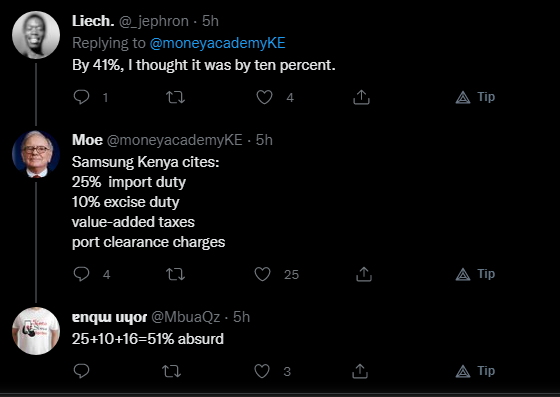The image size is (560, 397).
Task: Like the 51% absurd tweet
Action: (x=262, y=371)
